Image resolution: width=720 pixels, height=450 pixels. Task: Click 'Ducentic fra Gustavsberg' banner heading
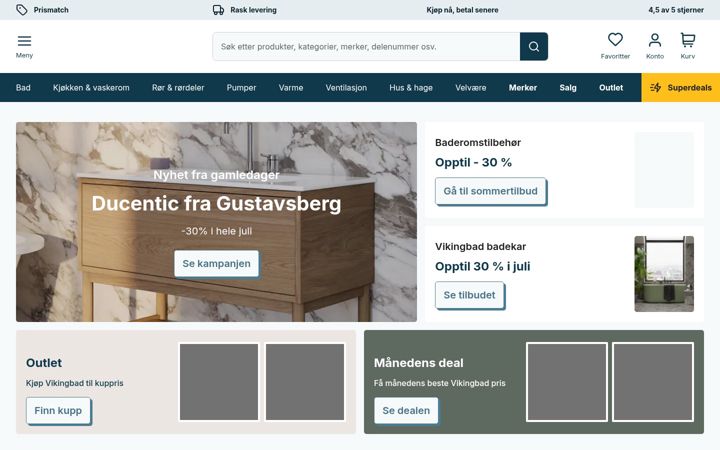(x=216, y=203)
